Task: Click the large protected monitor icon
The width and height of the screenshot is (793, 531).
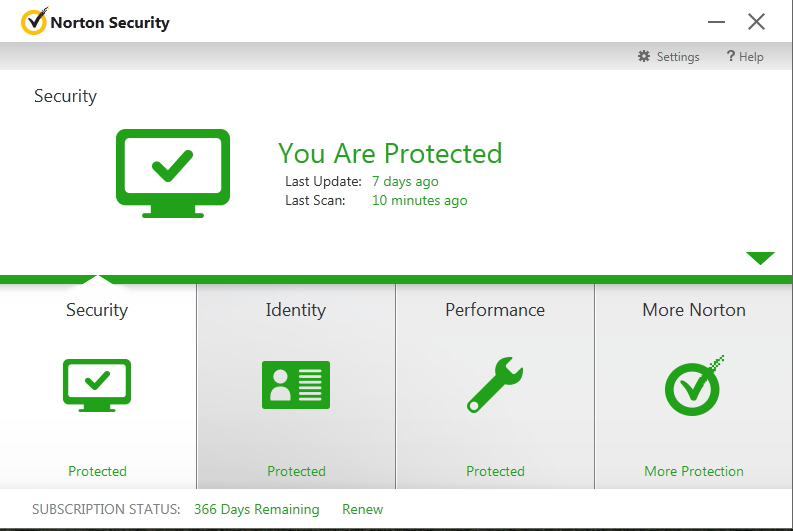Action: [173, 173]
